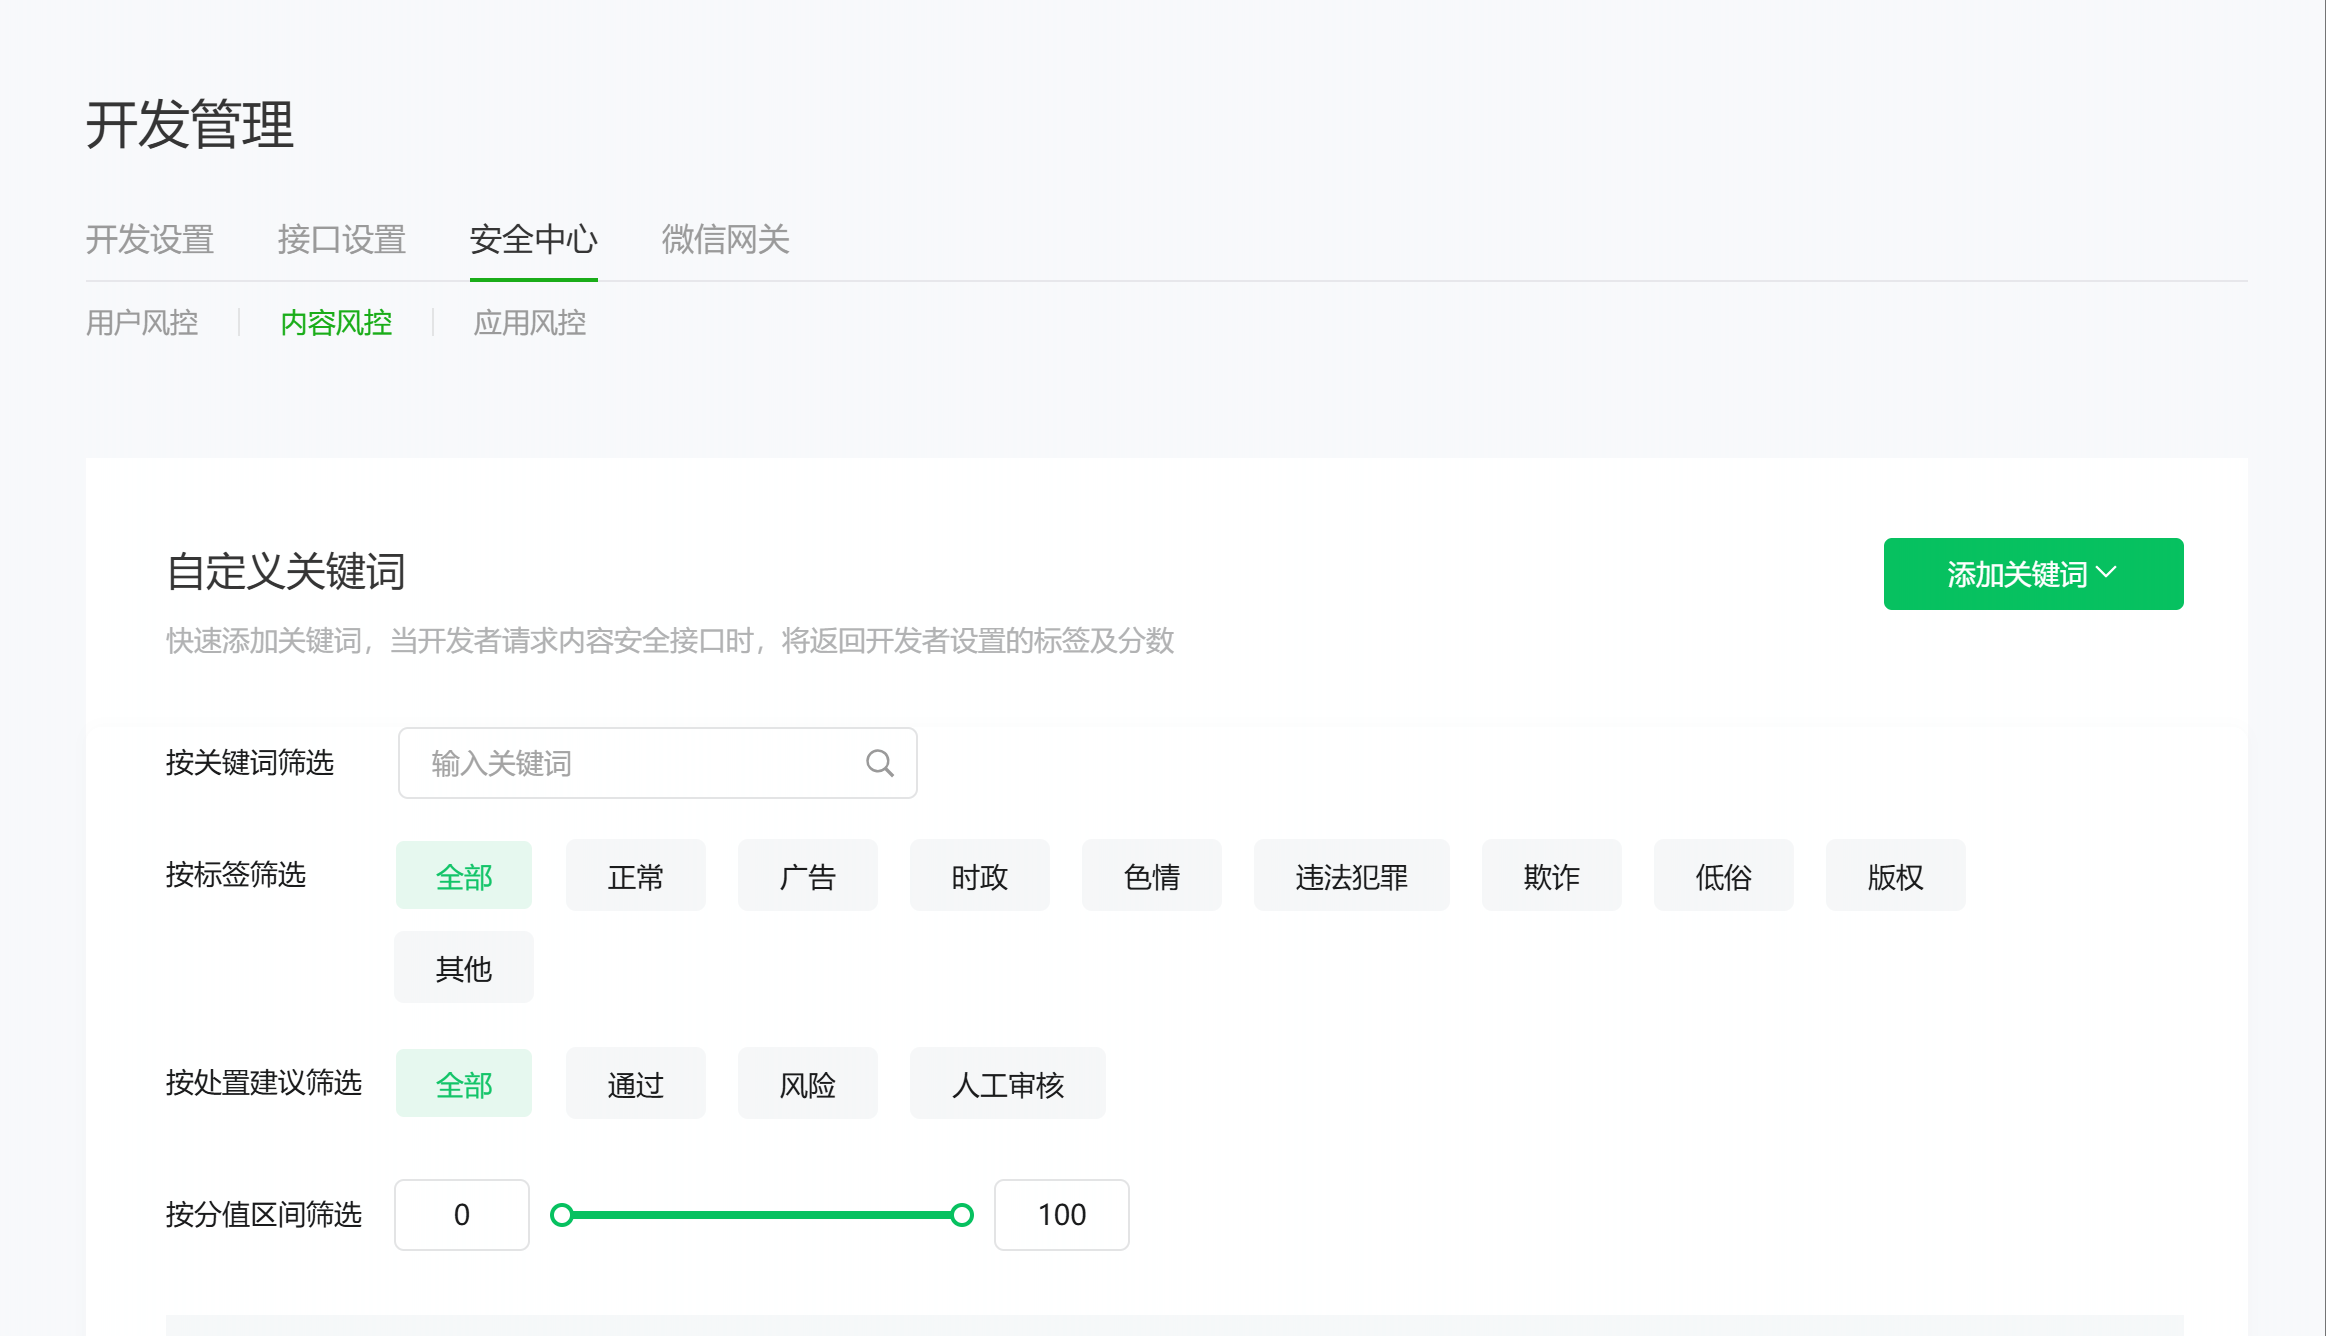Viewport: 2326px width, 1336px height.
Task: Filter tags by 正常
Action: [x=635, y=876]
